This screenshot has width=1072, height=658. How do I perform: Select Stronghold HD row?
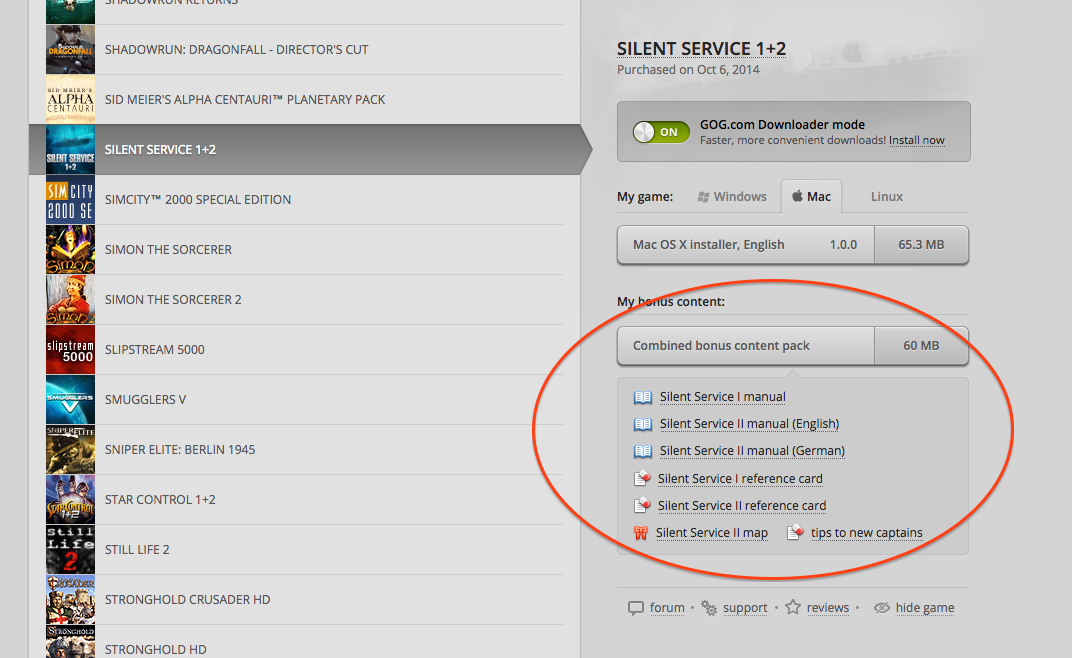click(x=305, y=642)
